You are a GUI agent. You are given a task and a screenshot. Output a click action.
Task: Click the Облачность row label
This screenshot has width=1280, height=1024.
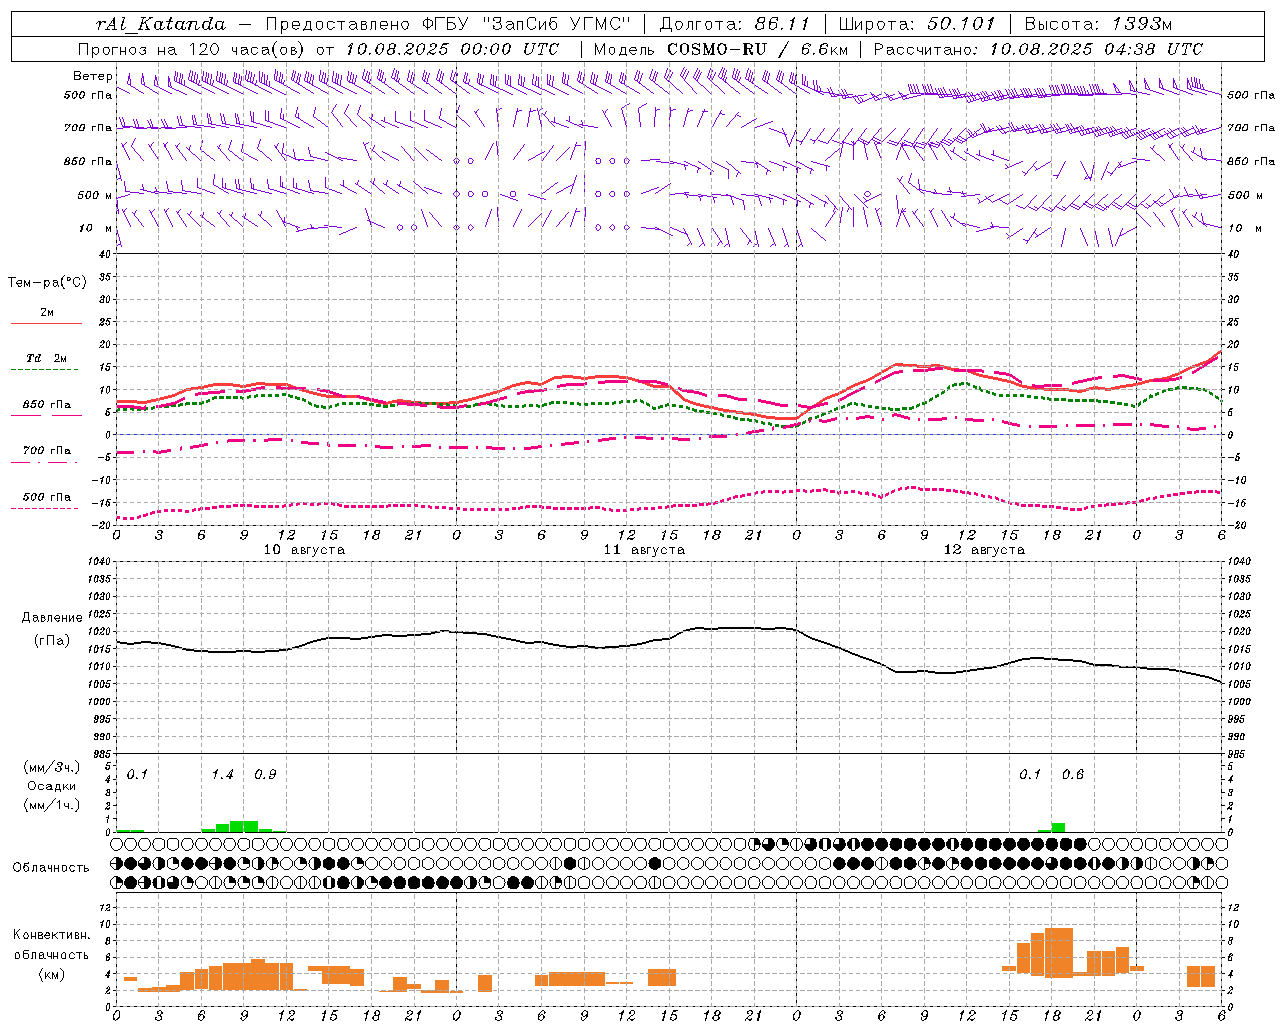click(x=51, y=868)
